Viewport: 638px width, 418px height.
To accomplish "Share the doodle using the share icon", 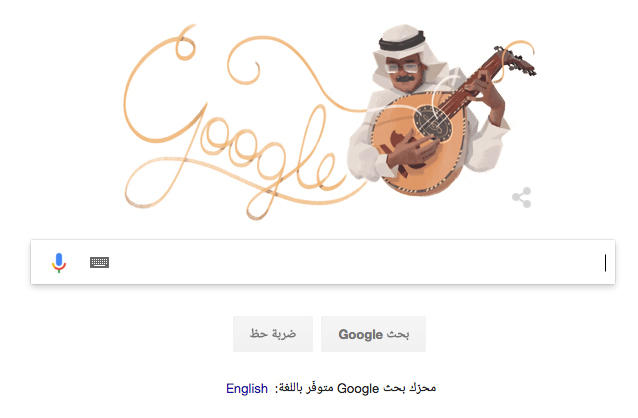I will pos(522,197).
